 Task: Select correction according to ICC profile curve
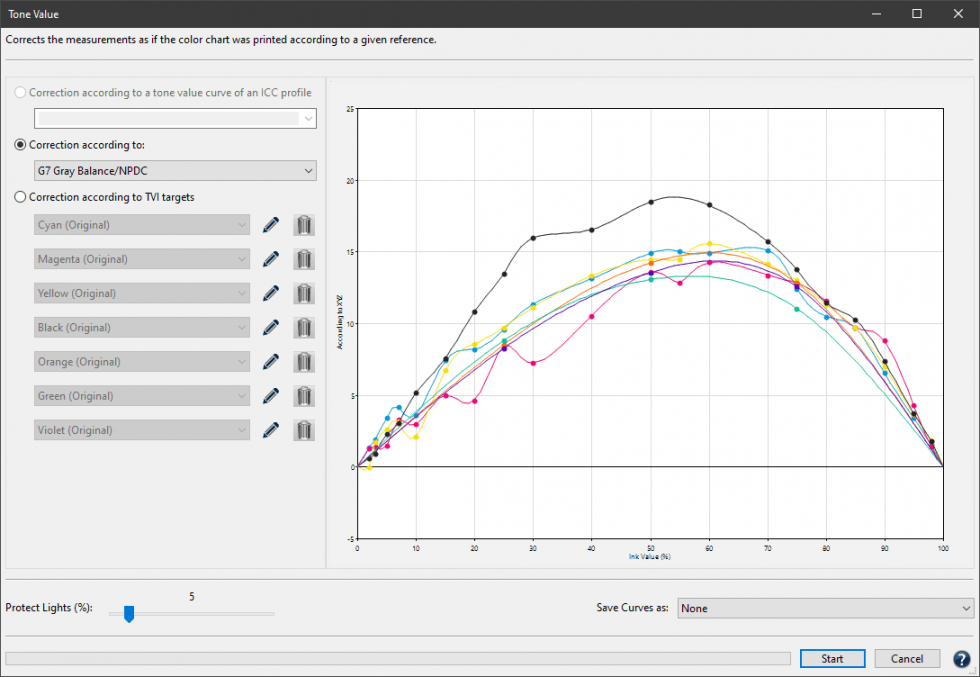click(x=19, y=91)
